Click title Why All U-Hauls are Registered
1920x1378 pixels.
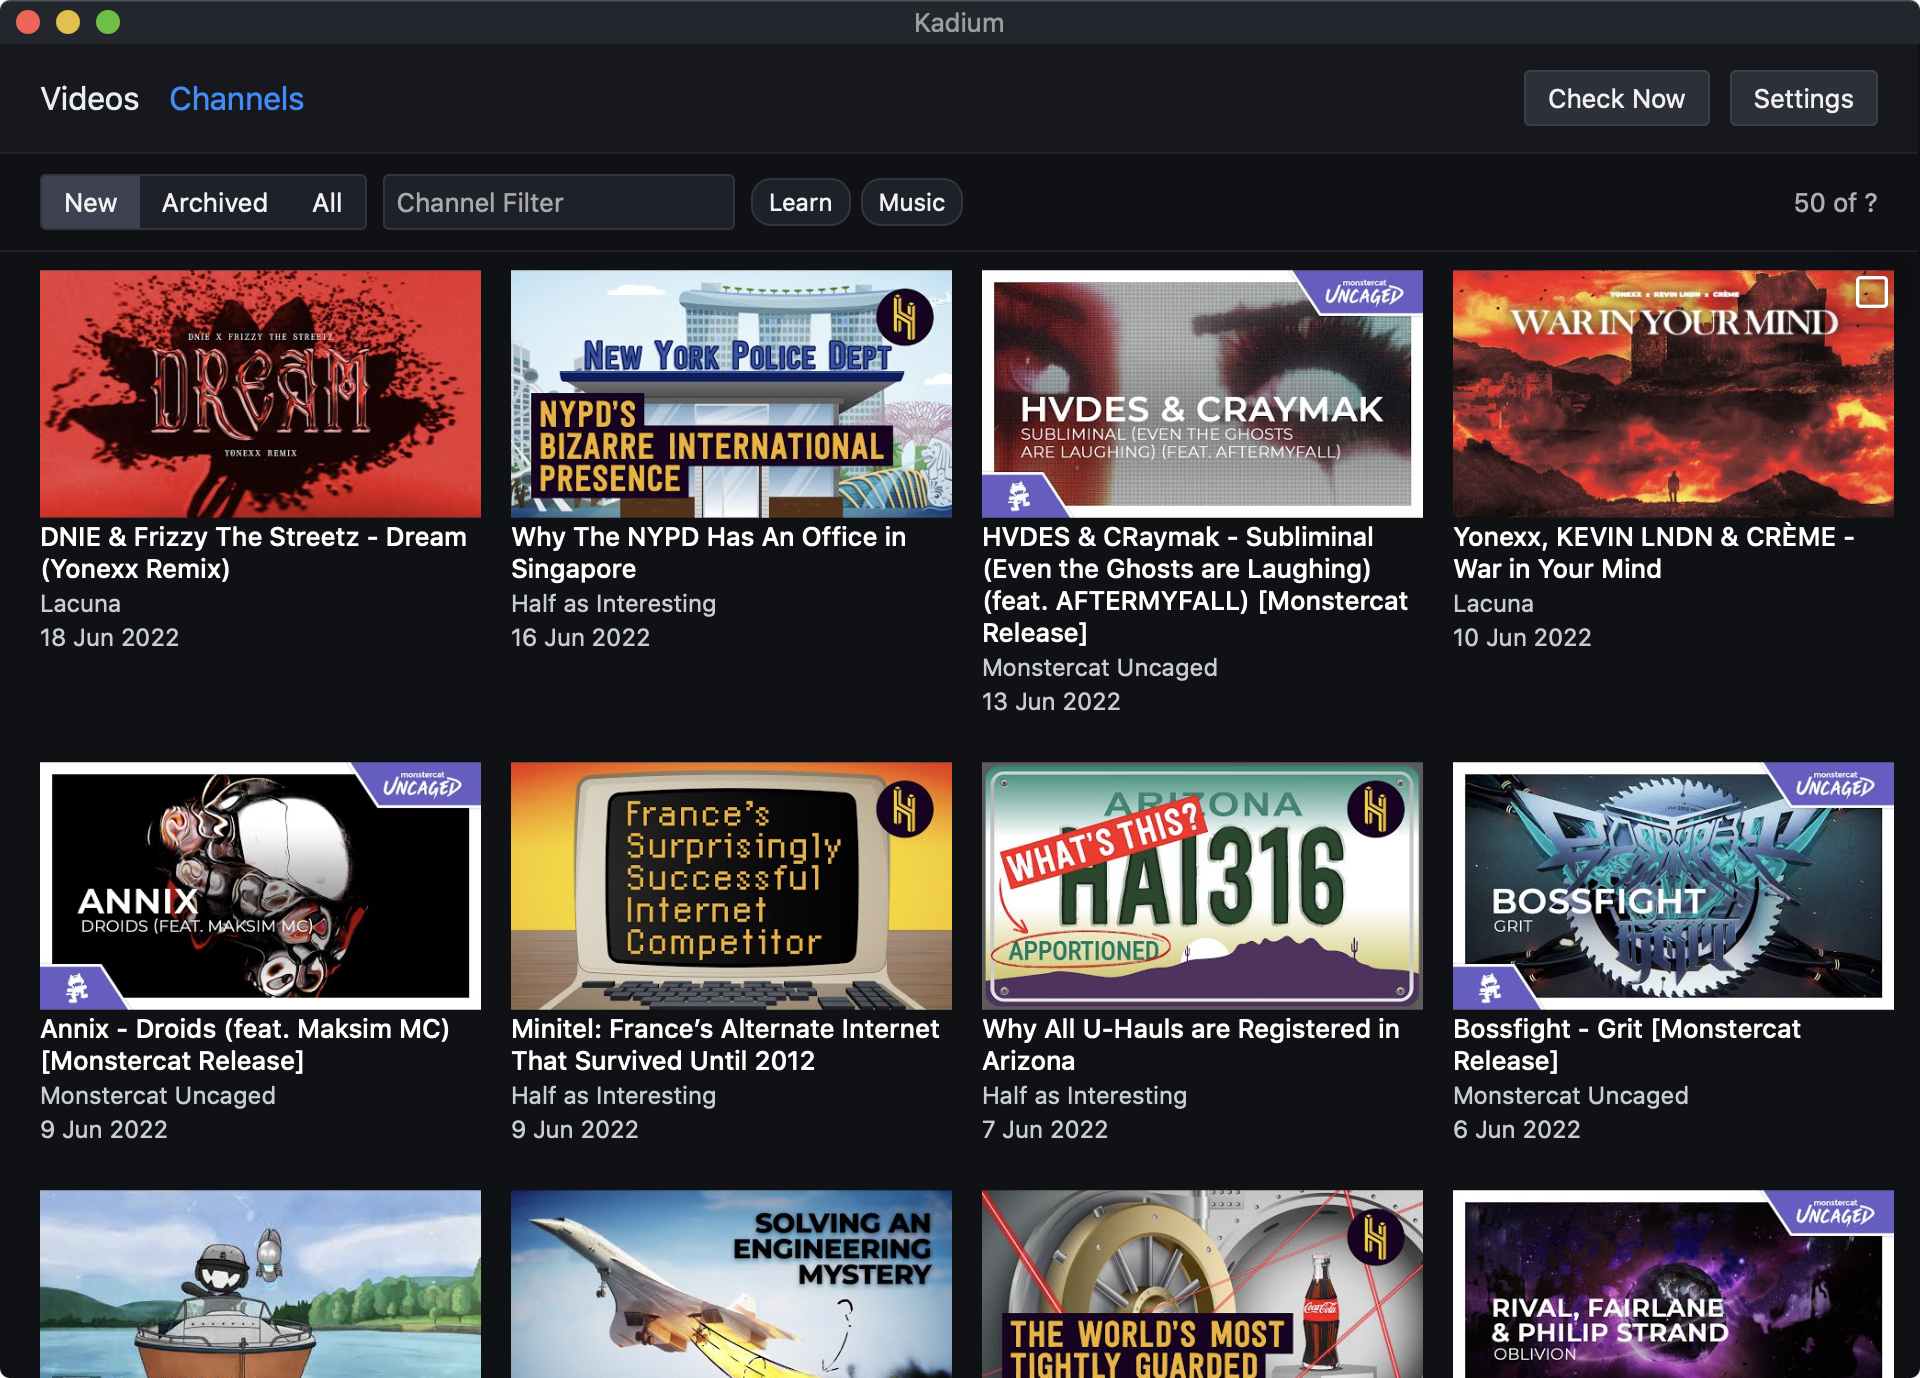1191,1044
